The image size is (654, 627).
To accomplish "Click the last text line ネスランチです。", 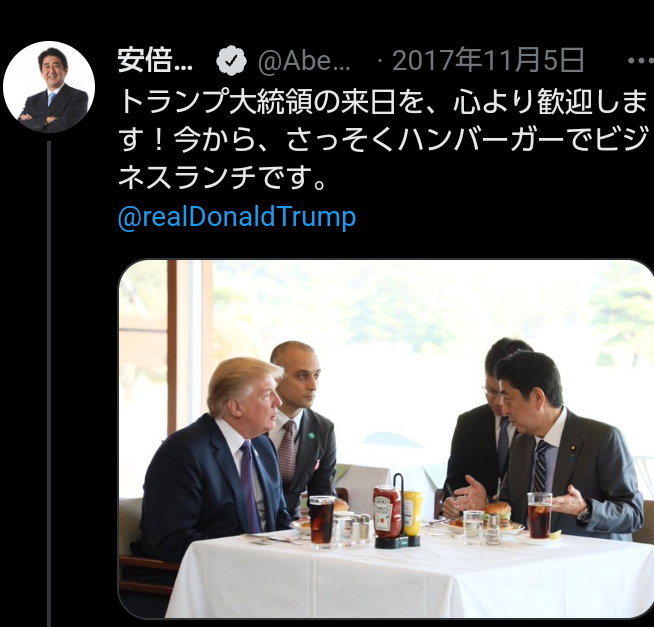I will [223, 178].
